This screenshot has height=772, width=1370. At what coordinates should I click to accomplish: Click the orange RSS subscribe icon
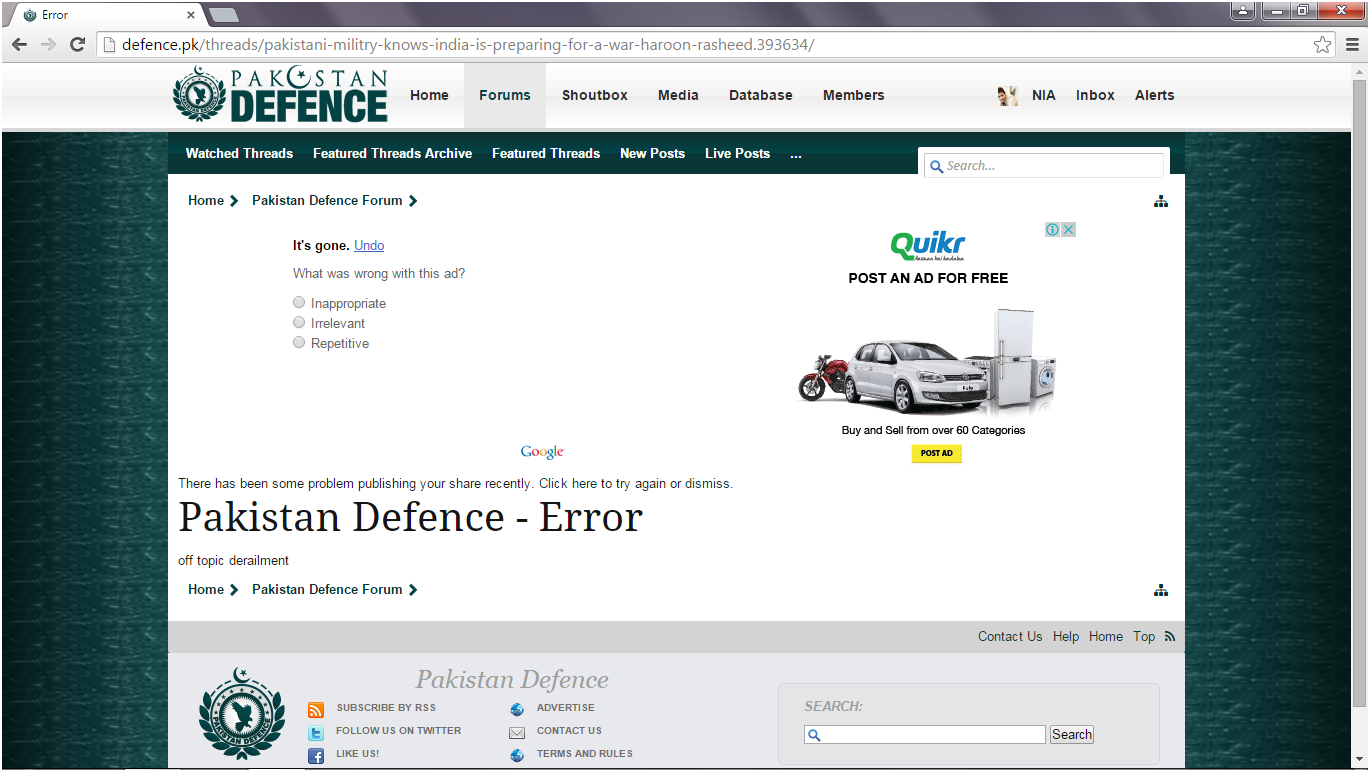(x=316, y=710)
